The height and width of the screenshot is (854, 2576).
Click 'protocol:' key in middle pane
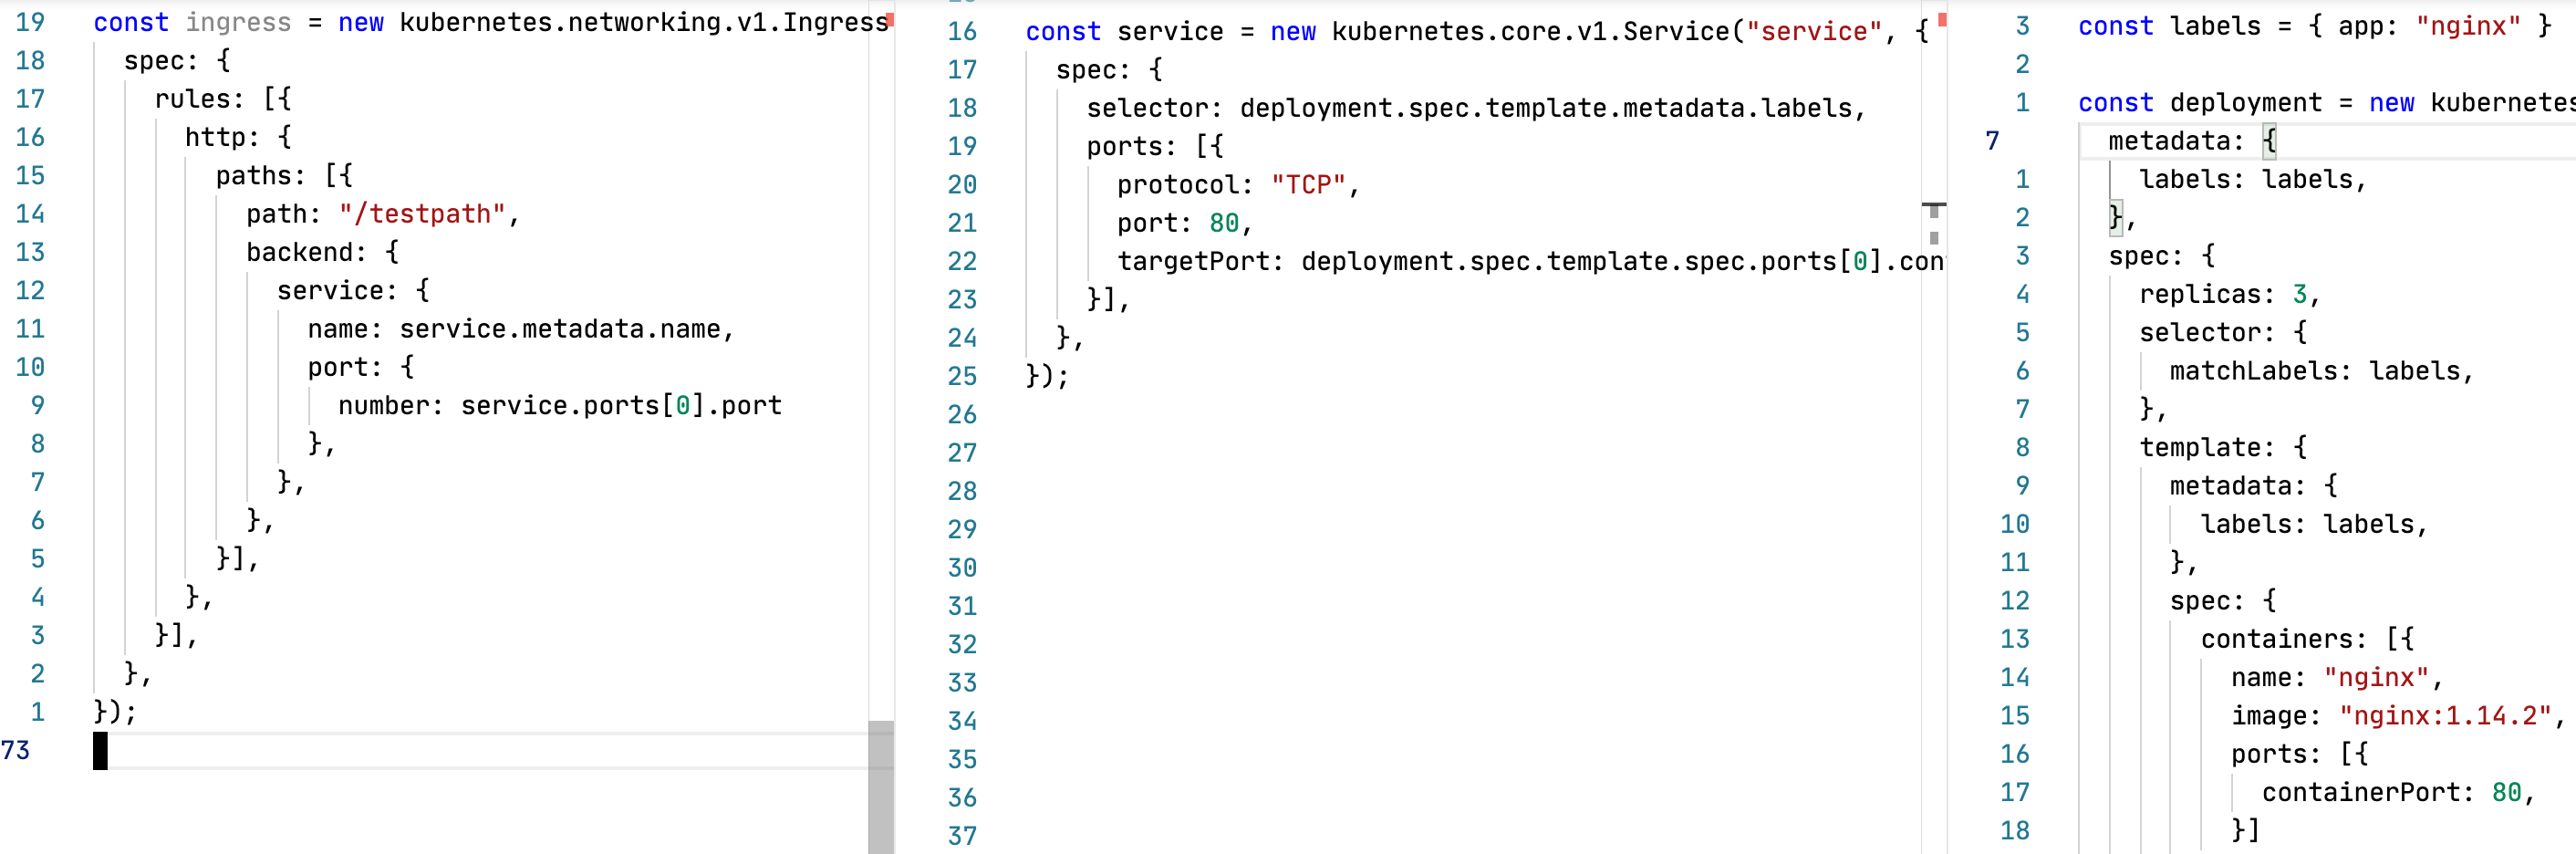point(1185,185)
